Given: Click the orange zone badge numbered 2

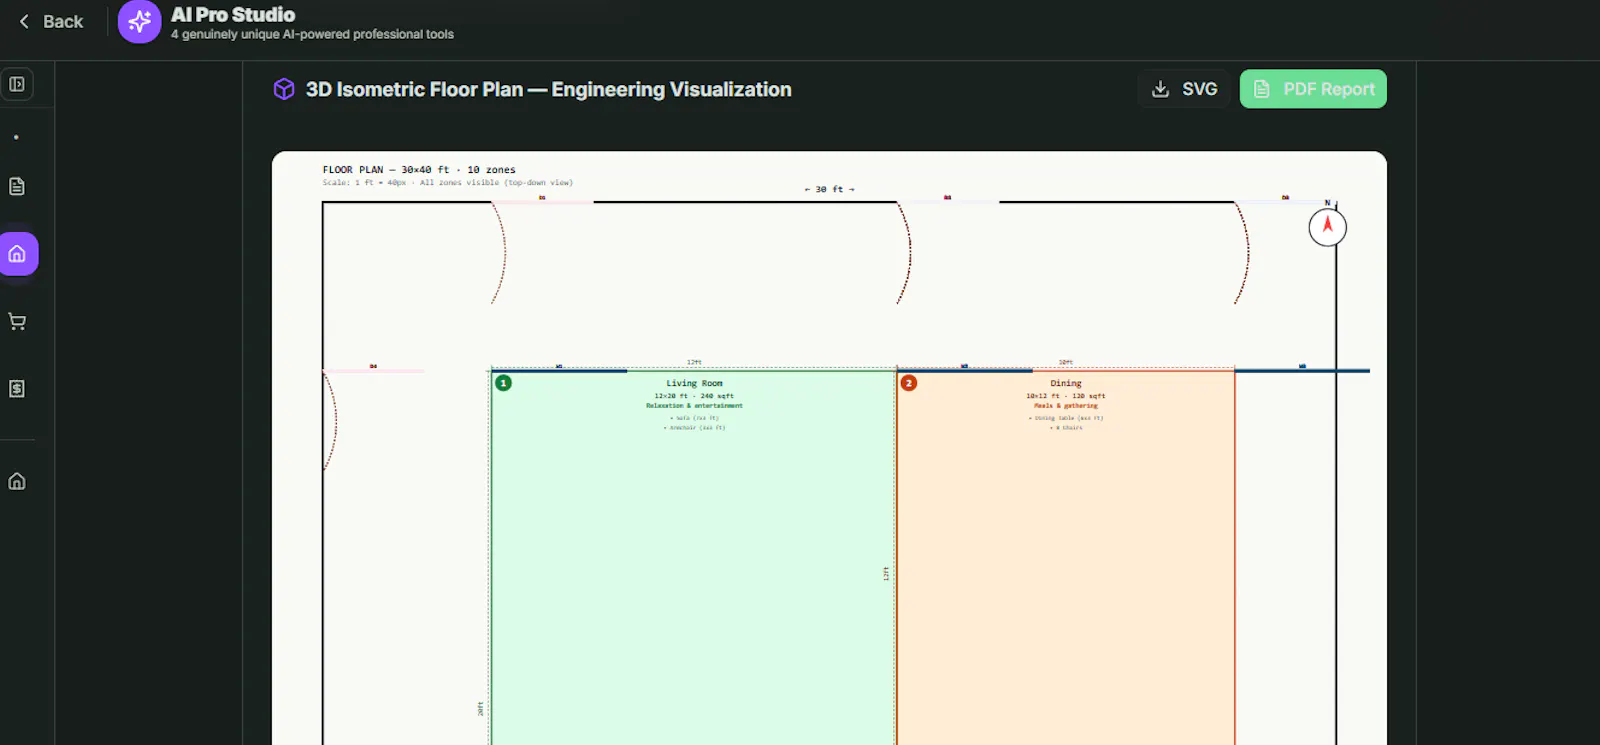Looking at the screenshot, I should coord(909,383).
